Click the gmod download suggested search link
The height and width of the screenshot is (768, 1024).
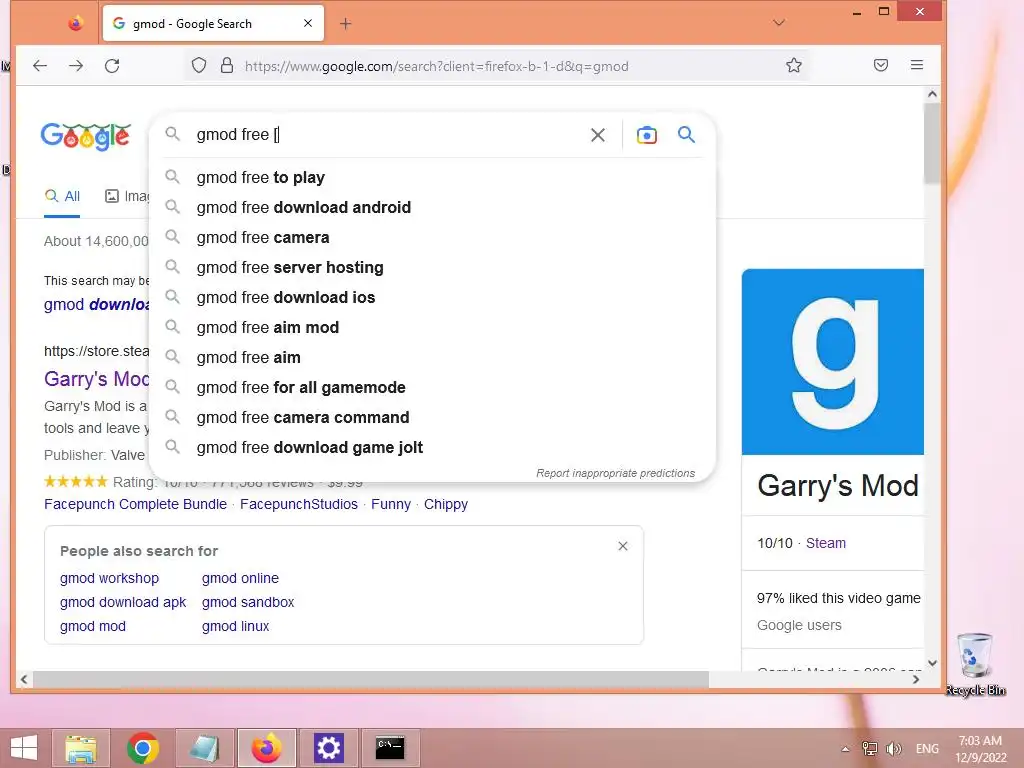pyautogui.click(x=96, y=305)
